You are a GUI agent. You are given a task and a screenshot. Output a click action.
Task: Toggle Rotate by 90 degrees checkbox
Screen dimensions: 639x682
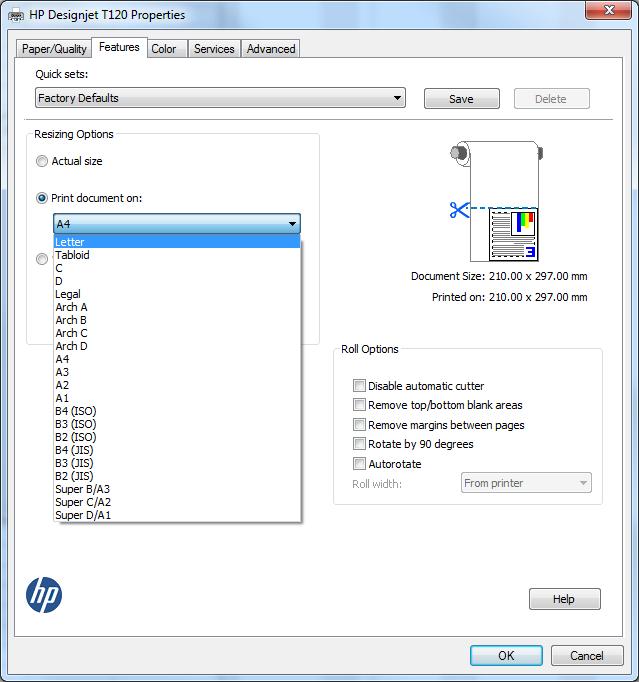359,444
